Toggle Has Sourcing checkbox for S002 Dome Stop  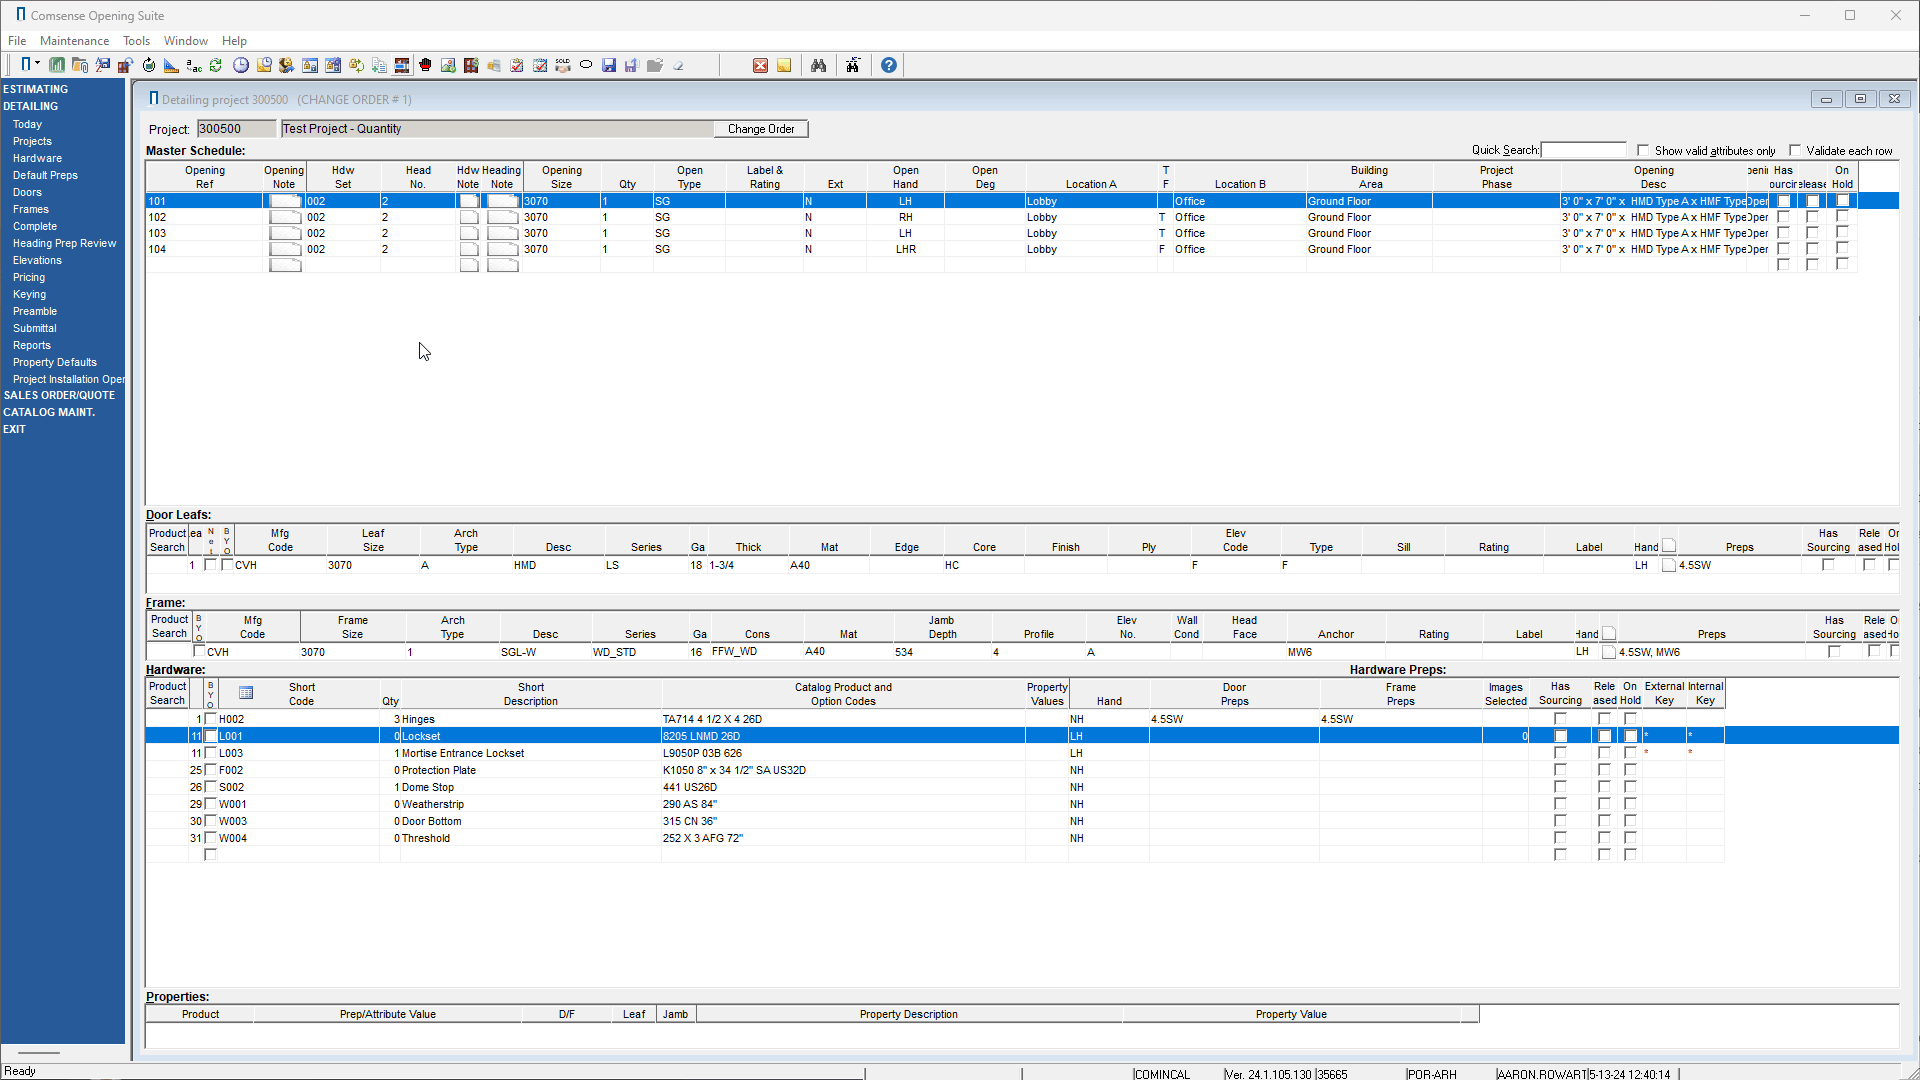[1560, 787]
